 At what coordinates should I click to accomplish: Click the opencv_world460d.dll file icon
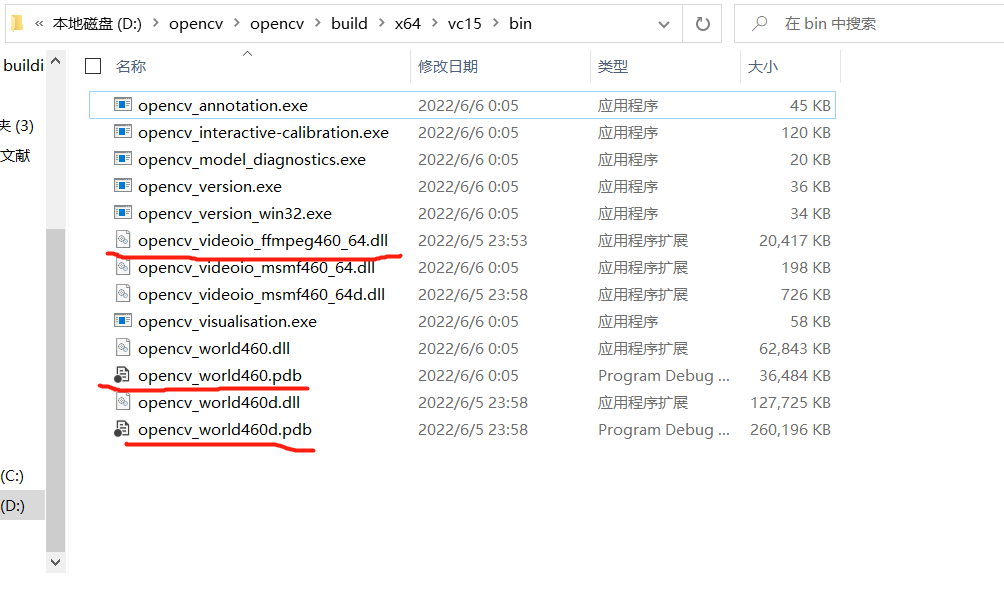(x=123, y=401)
